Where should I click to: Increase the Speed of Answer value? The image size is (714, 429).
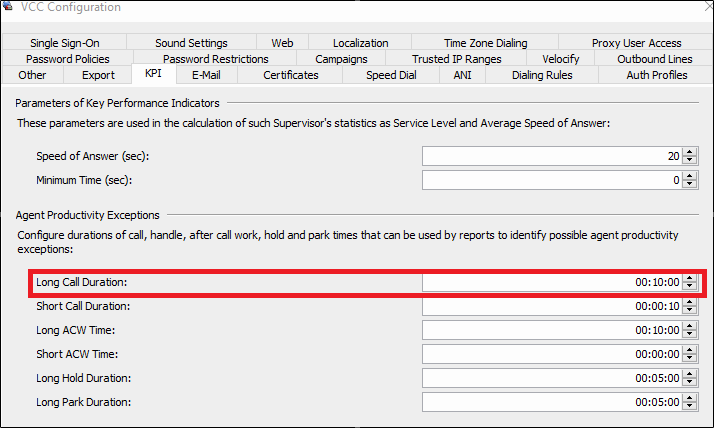689,152
